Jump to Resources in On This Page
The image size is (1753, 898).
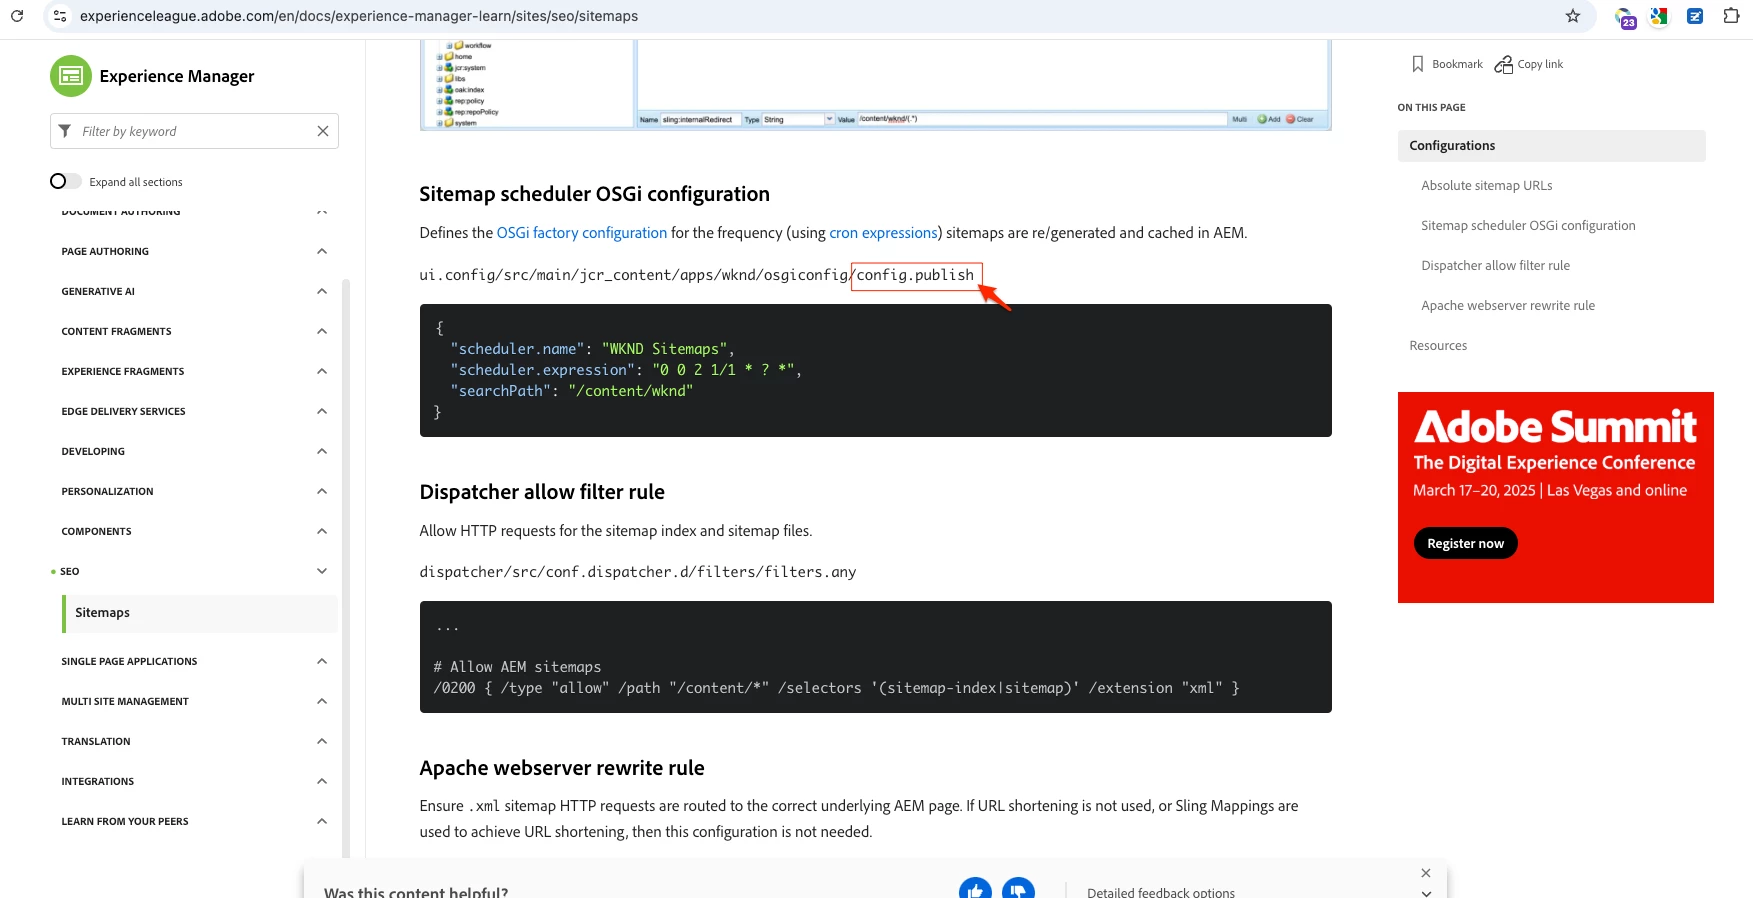click(x=1438, y=345)
